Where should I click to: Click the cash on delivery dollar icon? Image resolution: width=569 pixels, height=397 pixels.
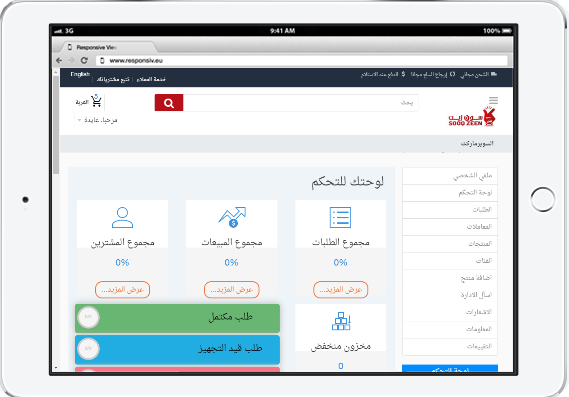click(x=403, y=74)
